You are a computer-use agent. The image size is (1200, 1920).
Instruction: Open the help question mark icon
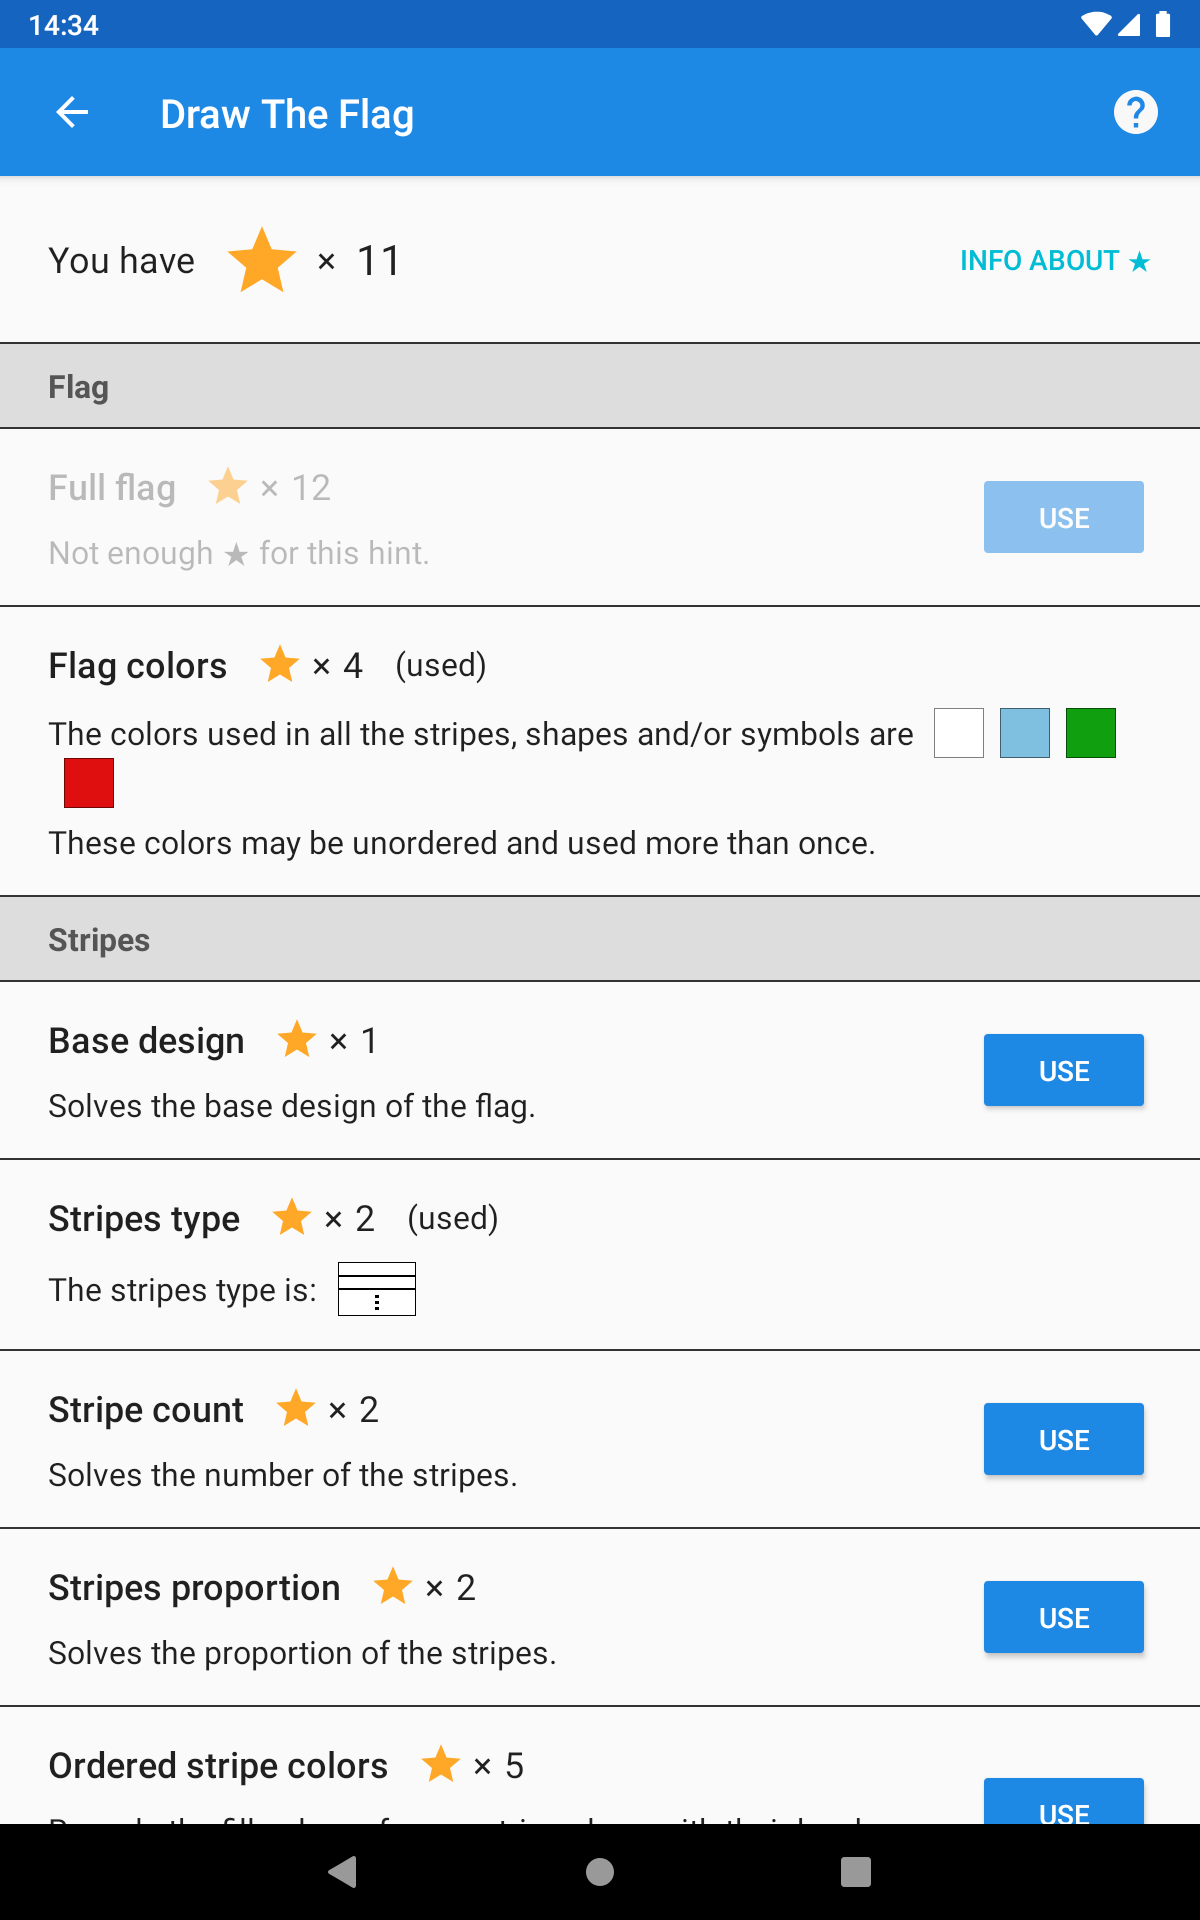click(x=1135, y=112)
